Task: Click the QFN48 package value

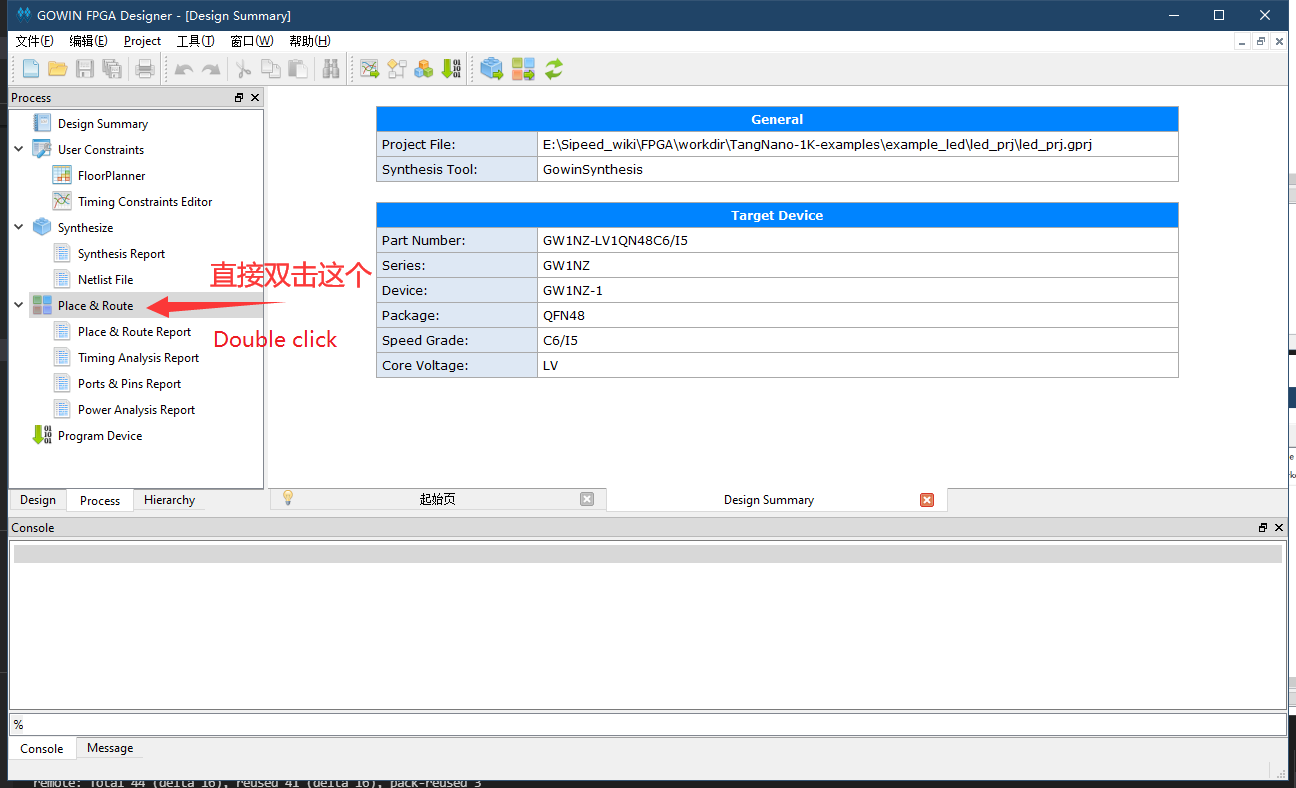Action: pyautogui.click(x=563, y=315)
